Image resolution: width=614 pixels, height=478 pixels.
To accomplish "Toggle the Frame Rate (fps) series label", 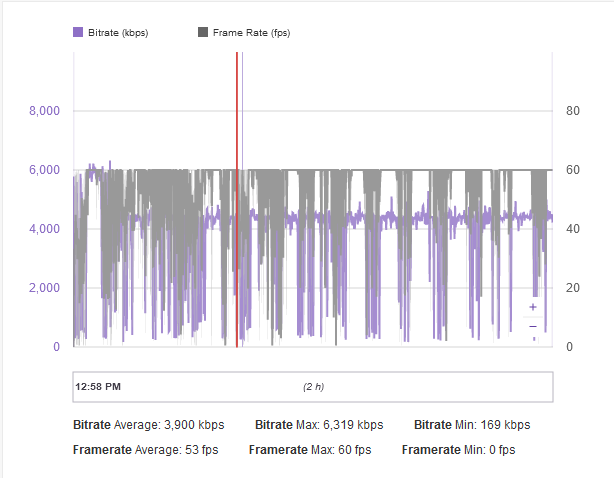I will (251, 33).
